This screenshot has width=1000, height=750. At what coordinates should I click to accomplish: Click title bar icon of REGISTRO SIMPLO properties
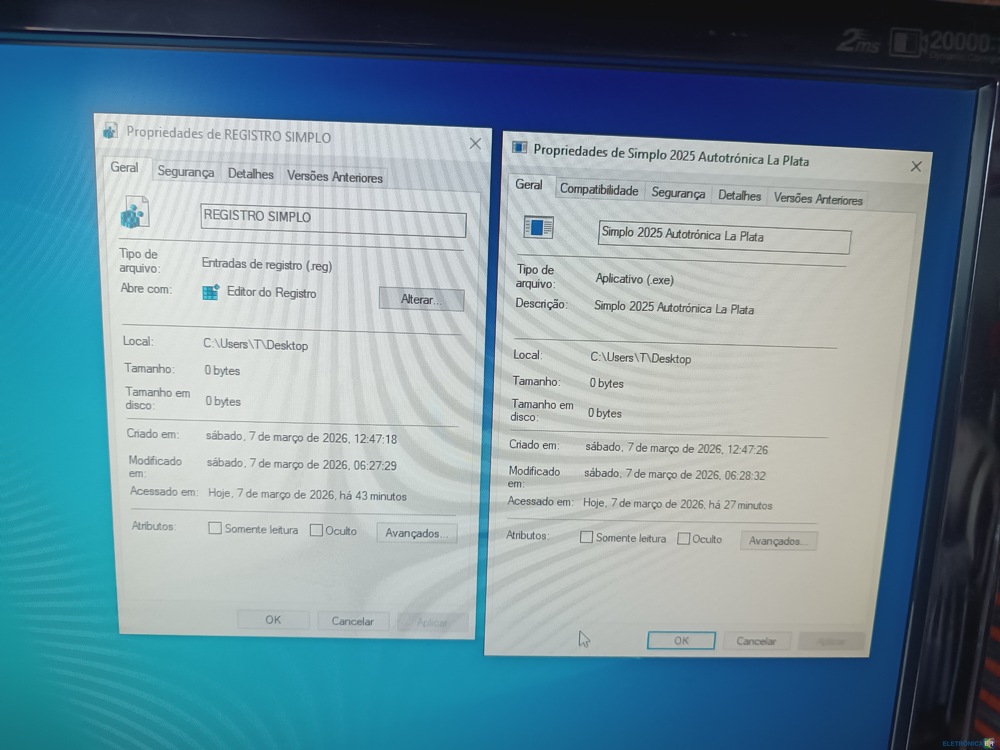tap(110, 131)
